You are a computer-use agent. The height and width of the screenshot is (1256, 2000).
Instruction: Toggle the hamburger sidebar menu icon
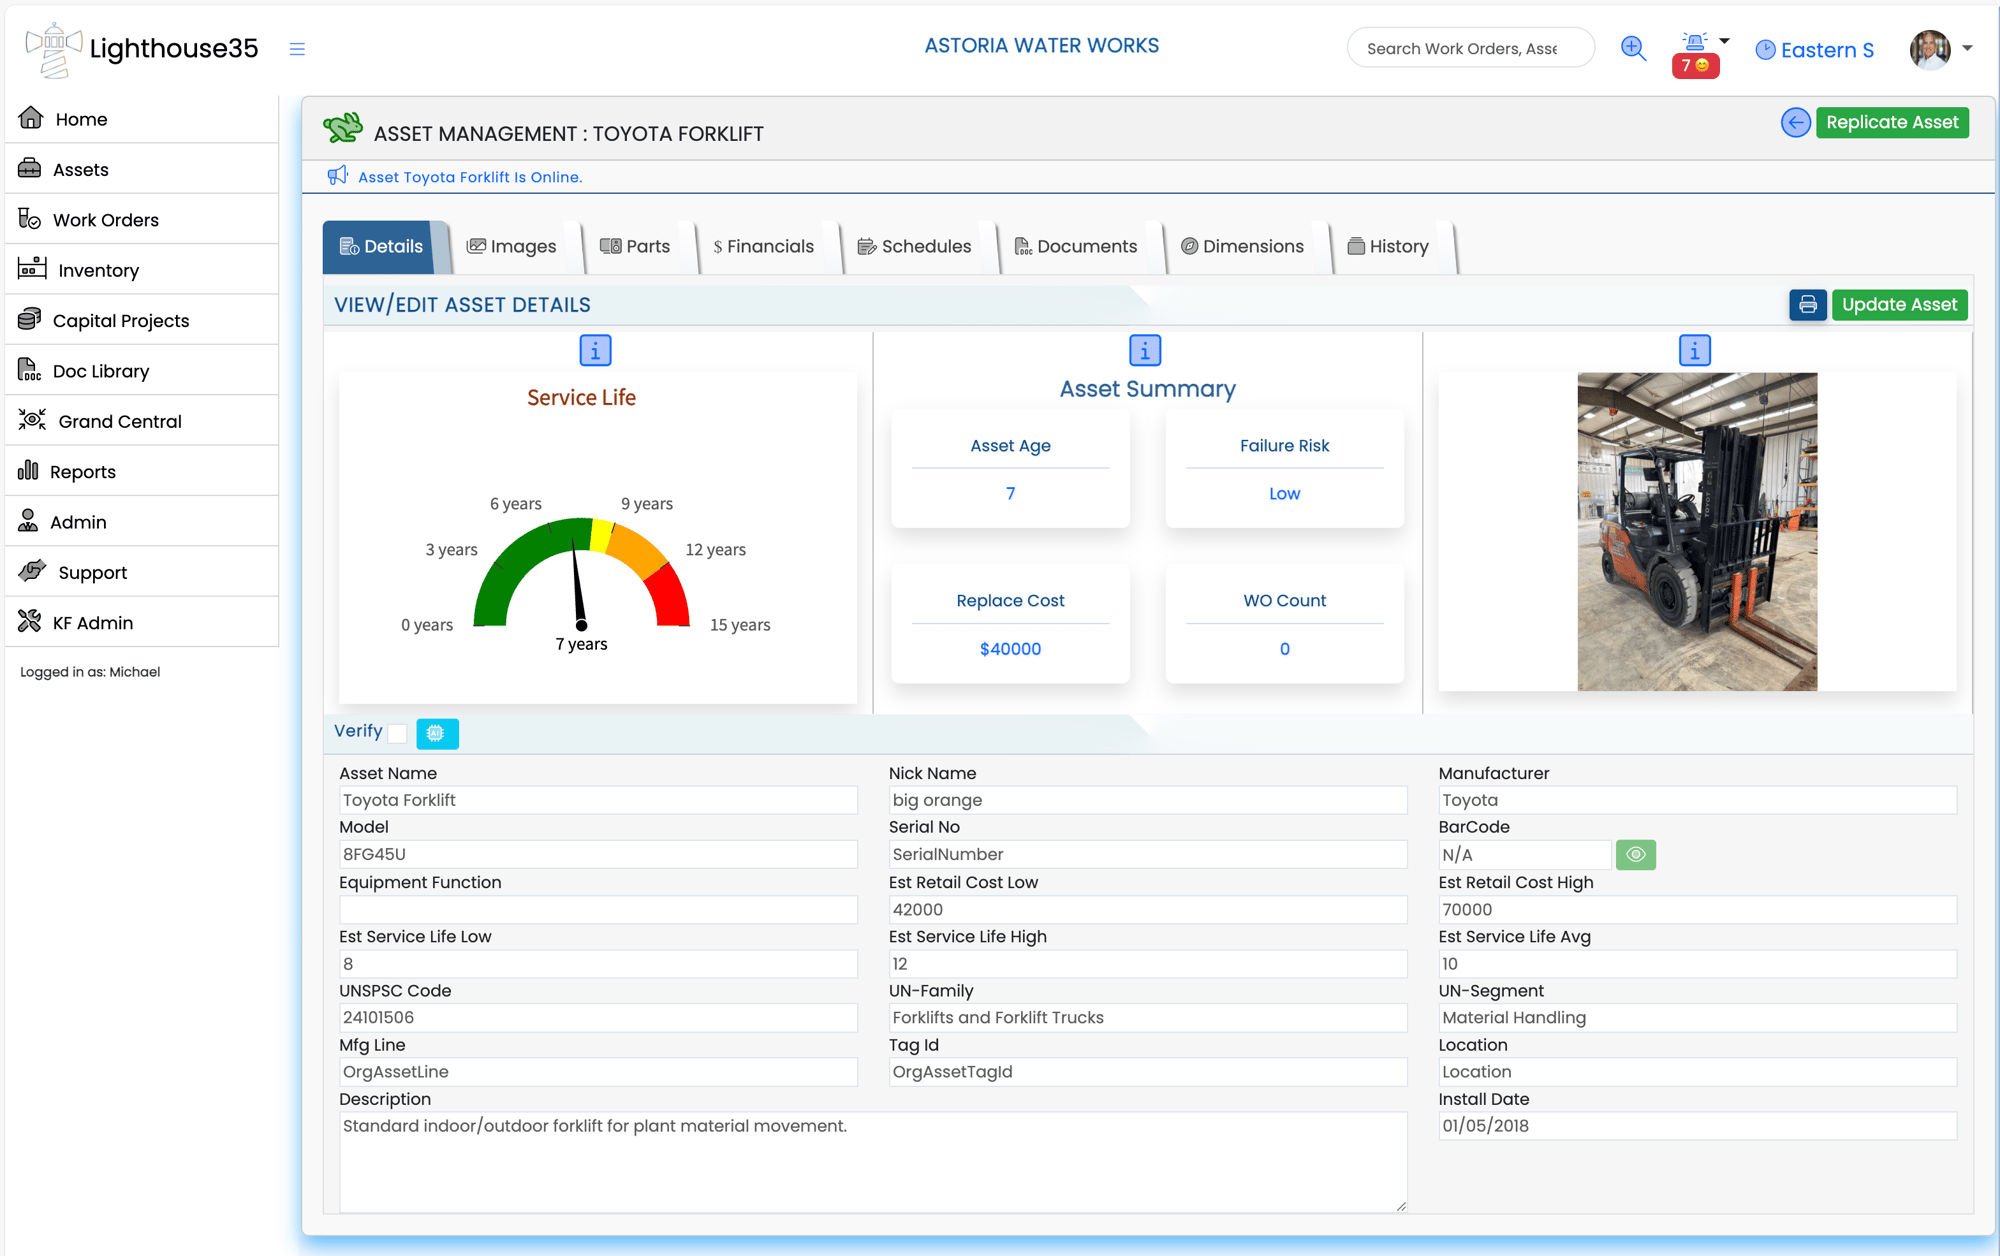[x=297, y=49]
